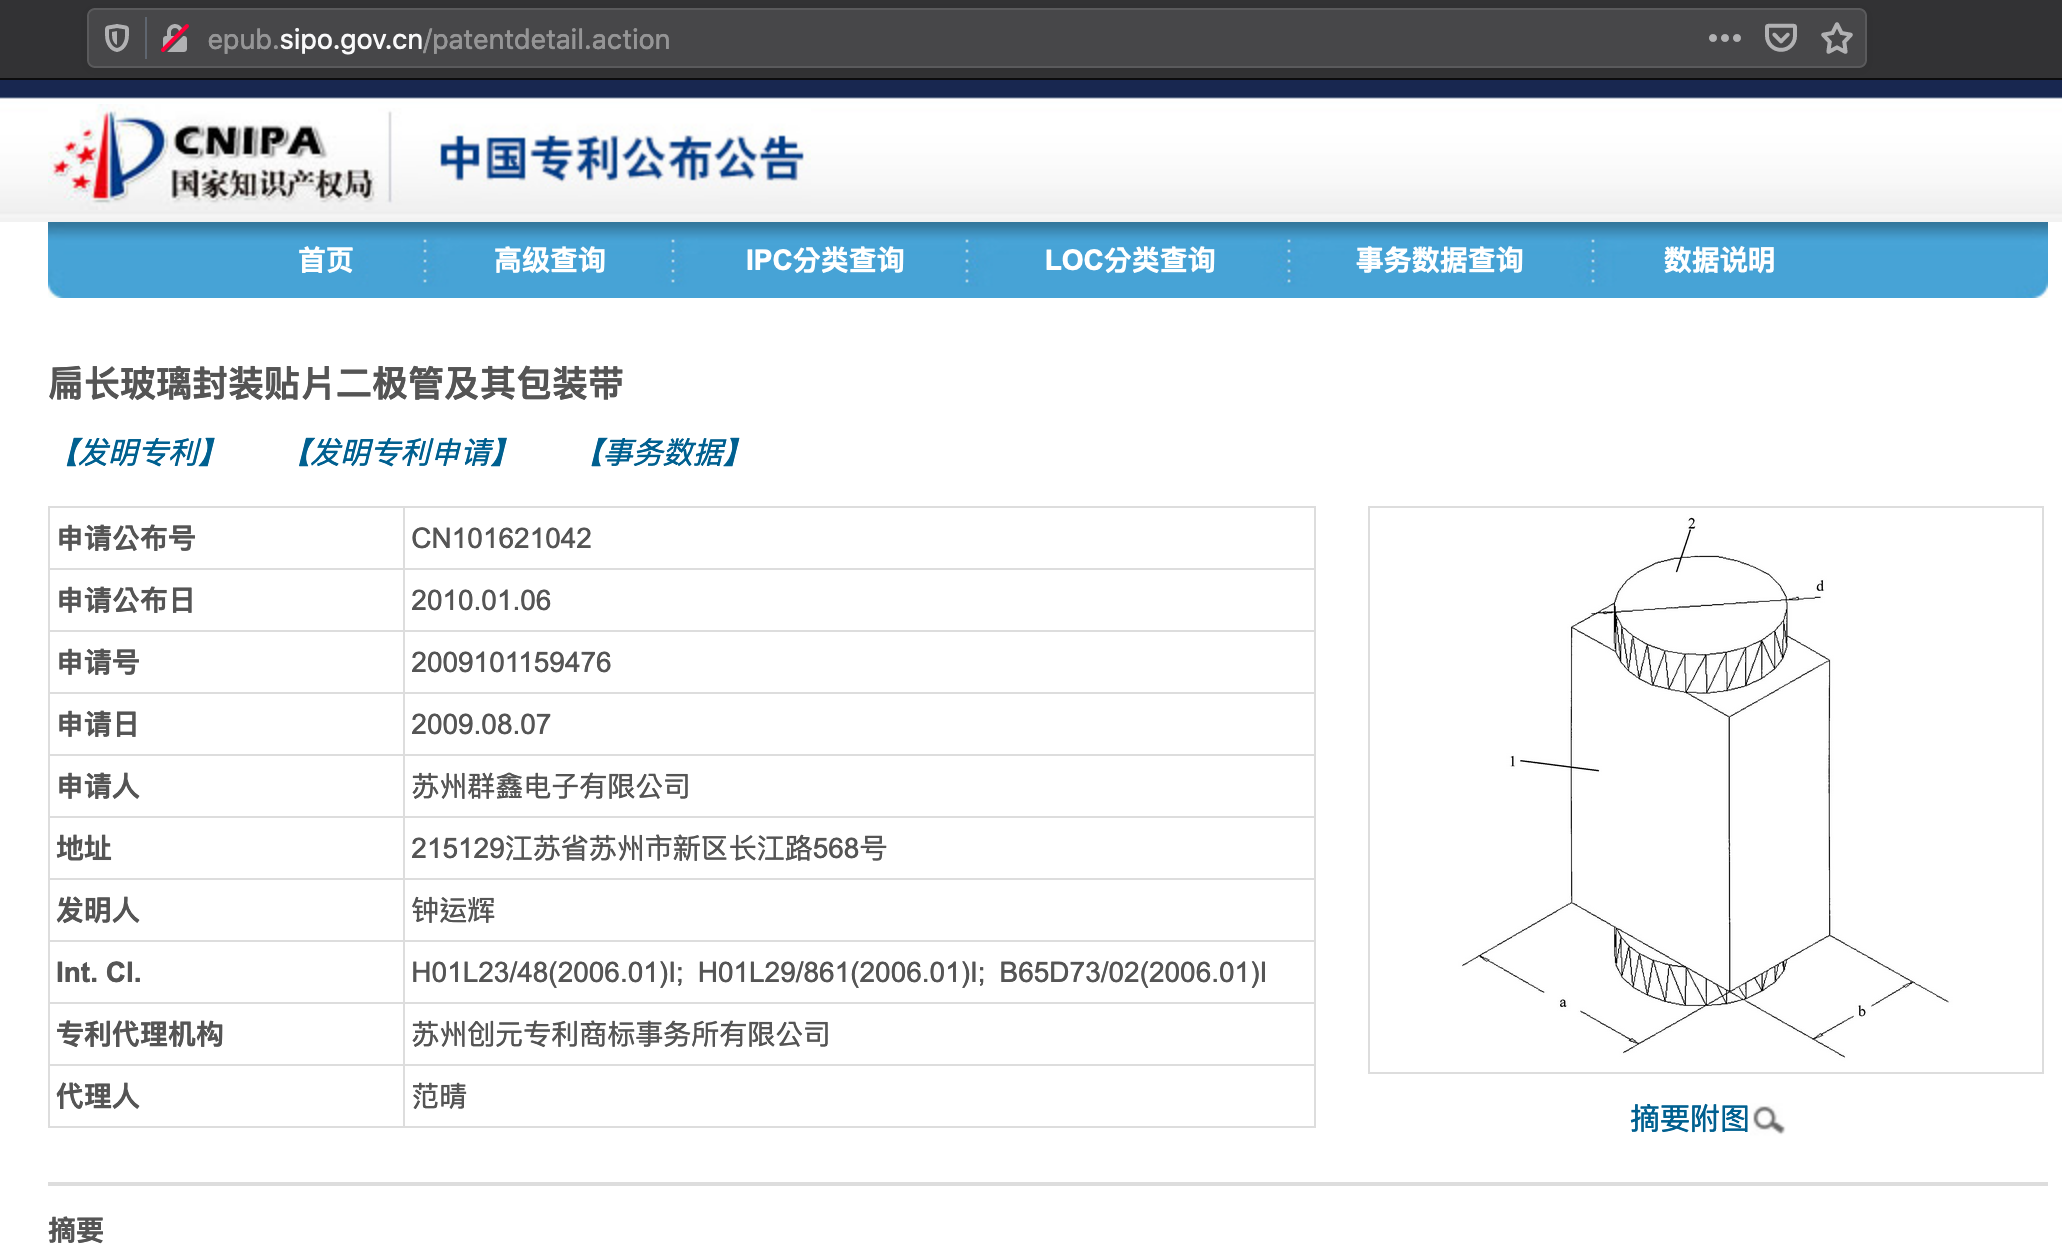This screenshot has width=2062, height=1256.
Task: Click the CNIPA logo
Action: [x=213, y=158]
